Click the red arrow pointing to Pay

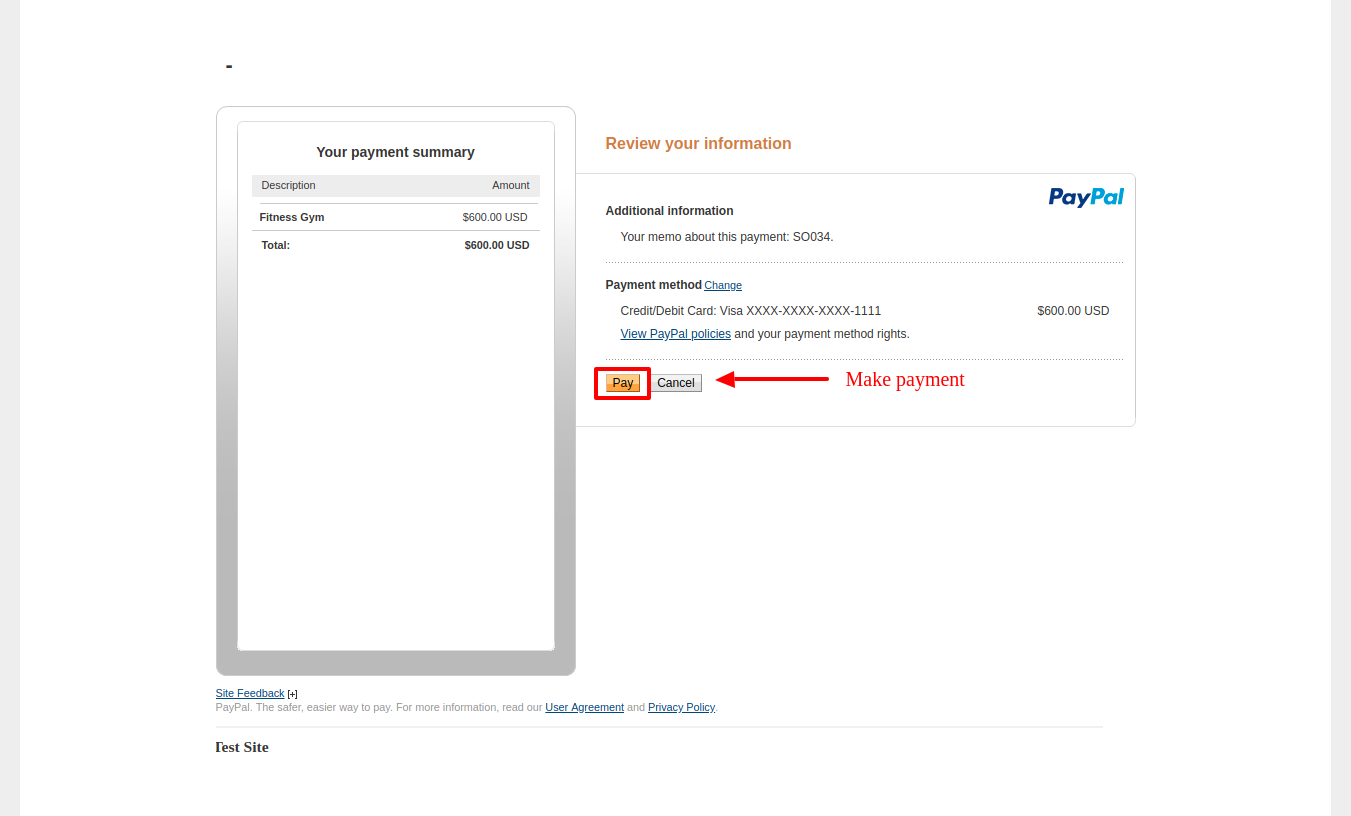[772, 379]
